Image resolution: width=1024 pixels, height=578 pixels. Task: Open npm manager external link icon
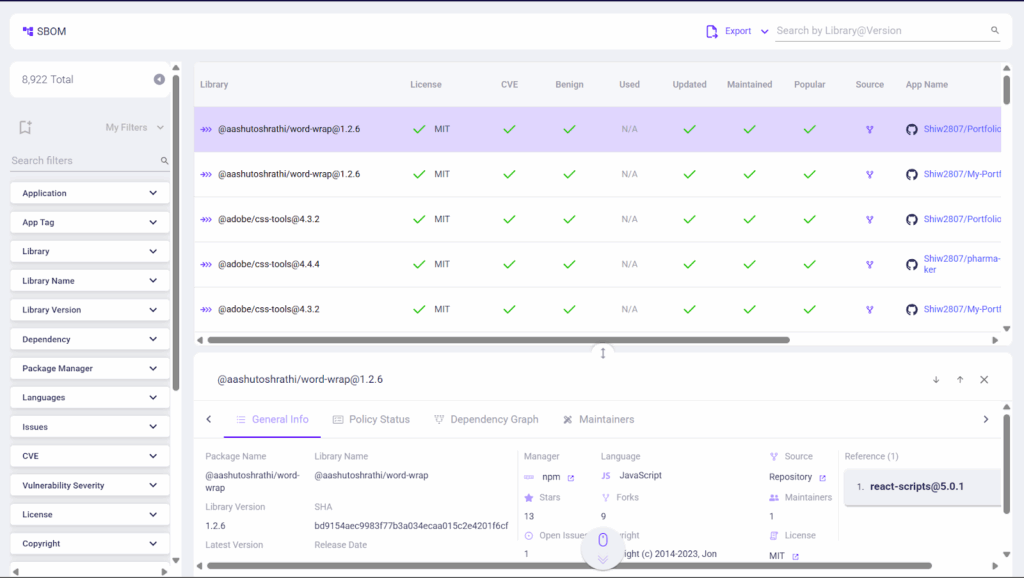point(571,478)
